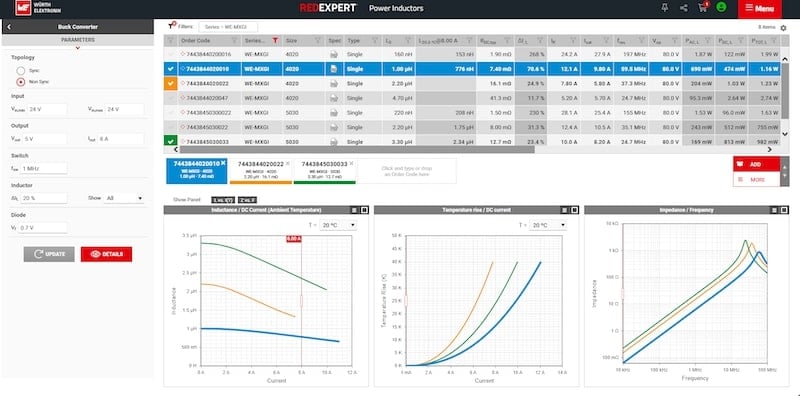Select the Sync topology radio button
Screen dimensions: 800x396
(x=20, y=70)
